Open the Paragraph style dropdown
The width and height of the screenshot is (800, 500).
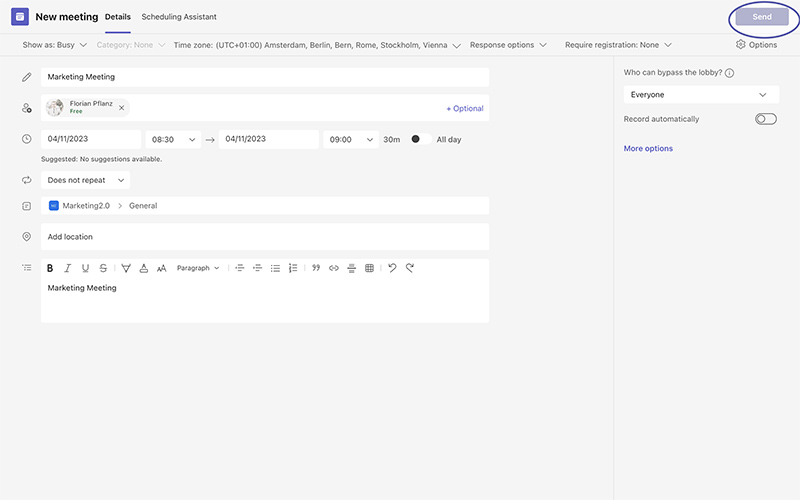pos(198,268)
